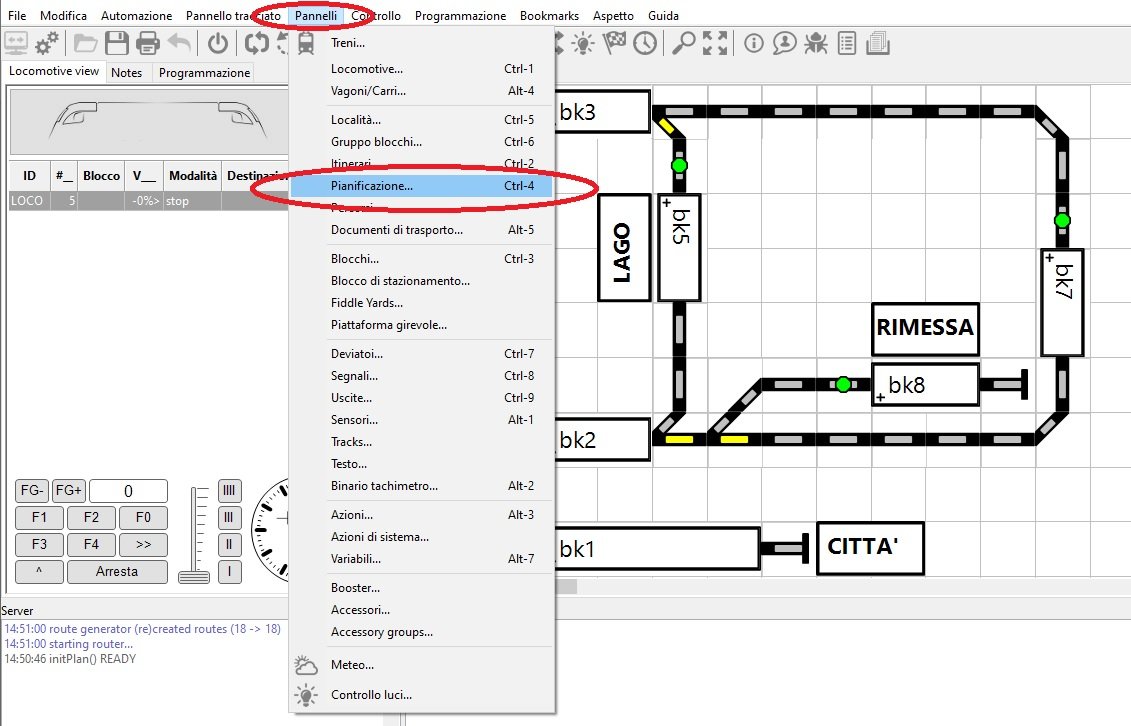Toggle locomotive direction with >> button
Image resolution: width=1131 pixels, height=726 pixels.
pyautogui.click(x=143, y=545)
